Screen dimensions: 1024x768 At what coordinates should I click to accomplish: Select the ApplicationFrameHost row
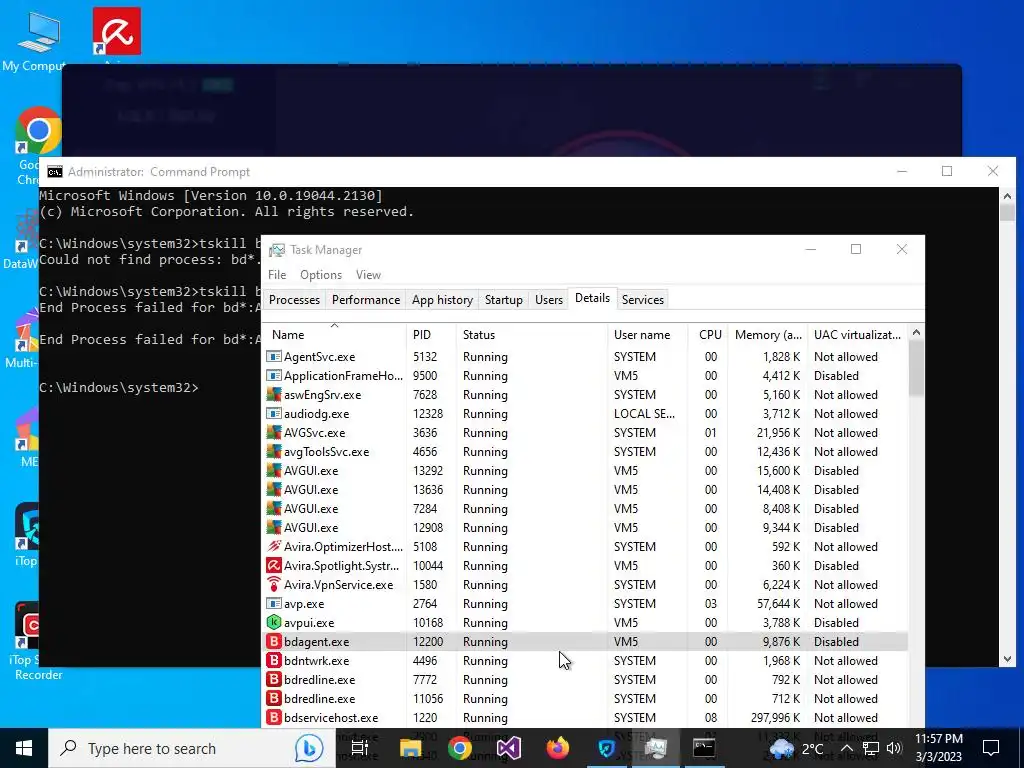tap(585, 376)
